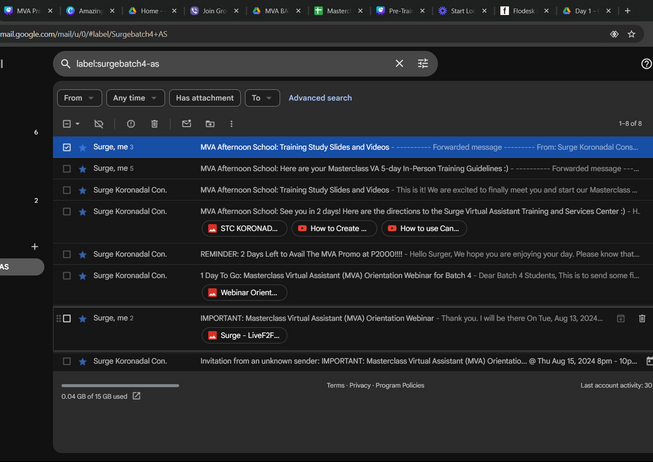Open the Webinar Orient... attachment chip
The image size is (653, 462).
(x=244, y=292)
